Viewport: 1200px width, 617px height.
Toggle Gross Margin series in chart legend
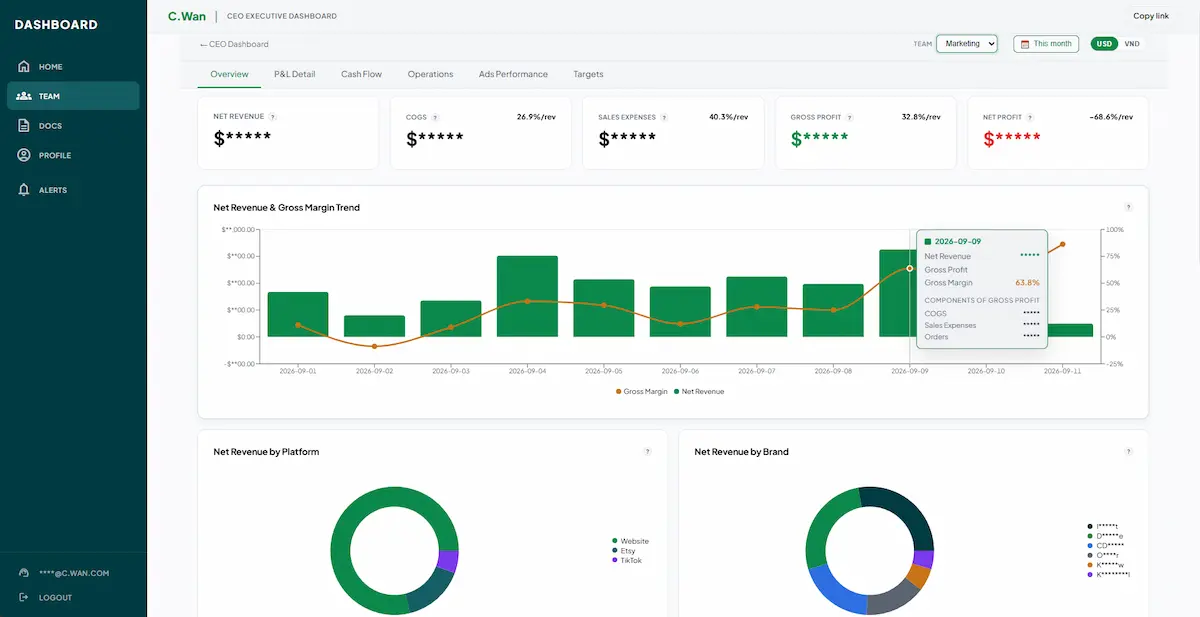[642, 391]
